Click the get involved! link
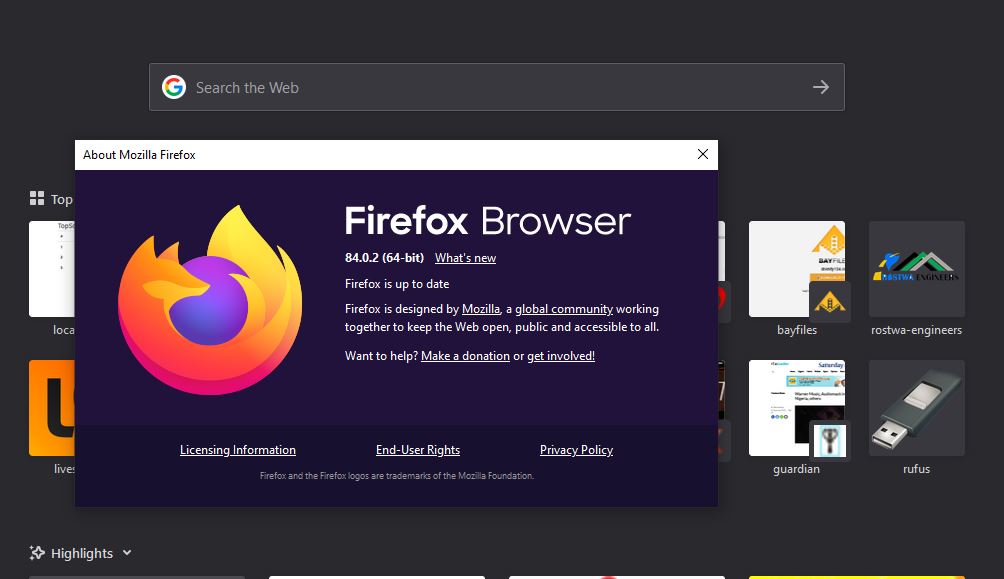This screenshot has height=579, width=1004. tap(561, 356)
